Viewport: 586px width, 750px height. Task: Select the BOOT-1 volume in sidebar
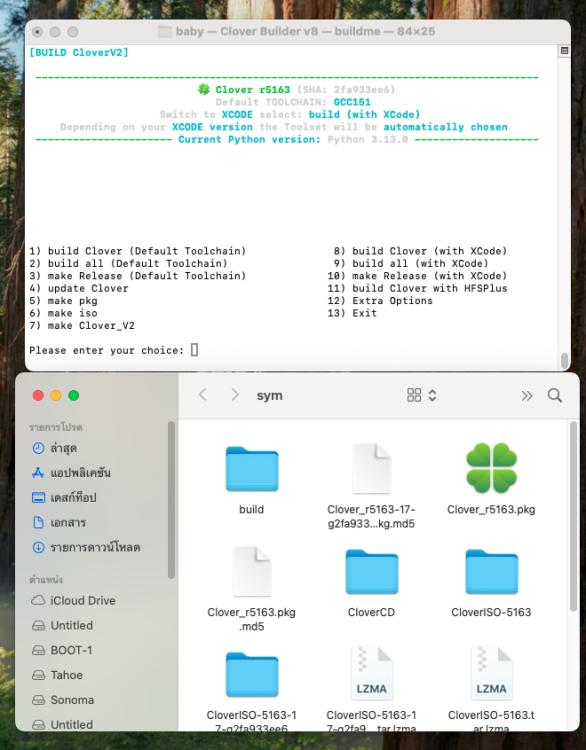tap(71, 650)
